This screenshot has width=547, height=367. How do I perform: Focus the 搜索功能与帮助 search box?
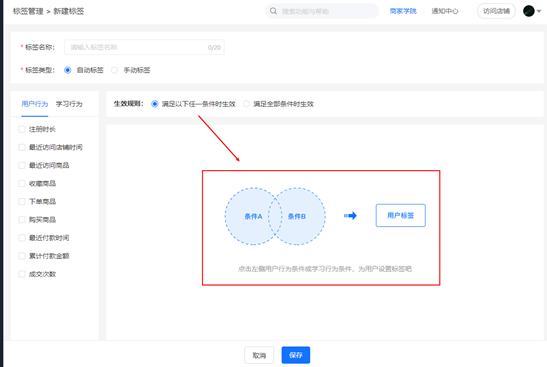pyautogui.click(x=322, y=11)
